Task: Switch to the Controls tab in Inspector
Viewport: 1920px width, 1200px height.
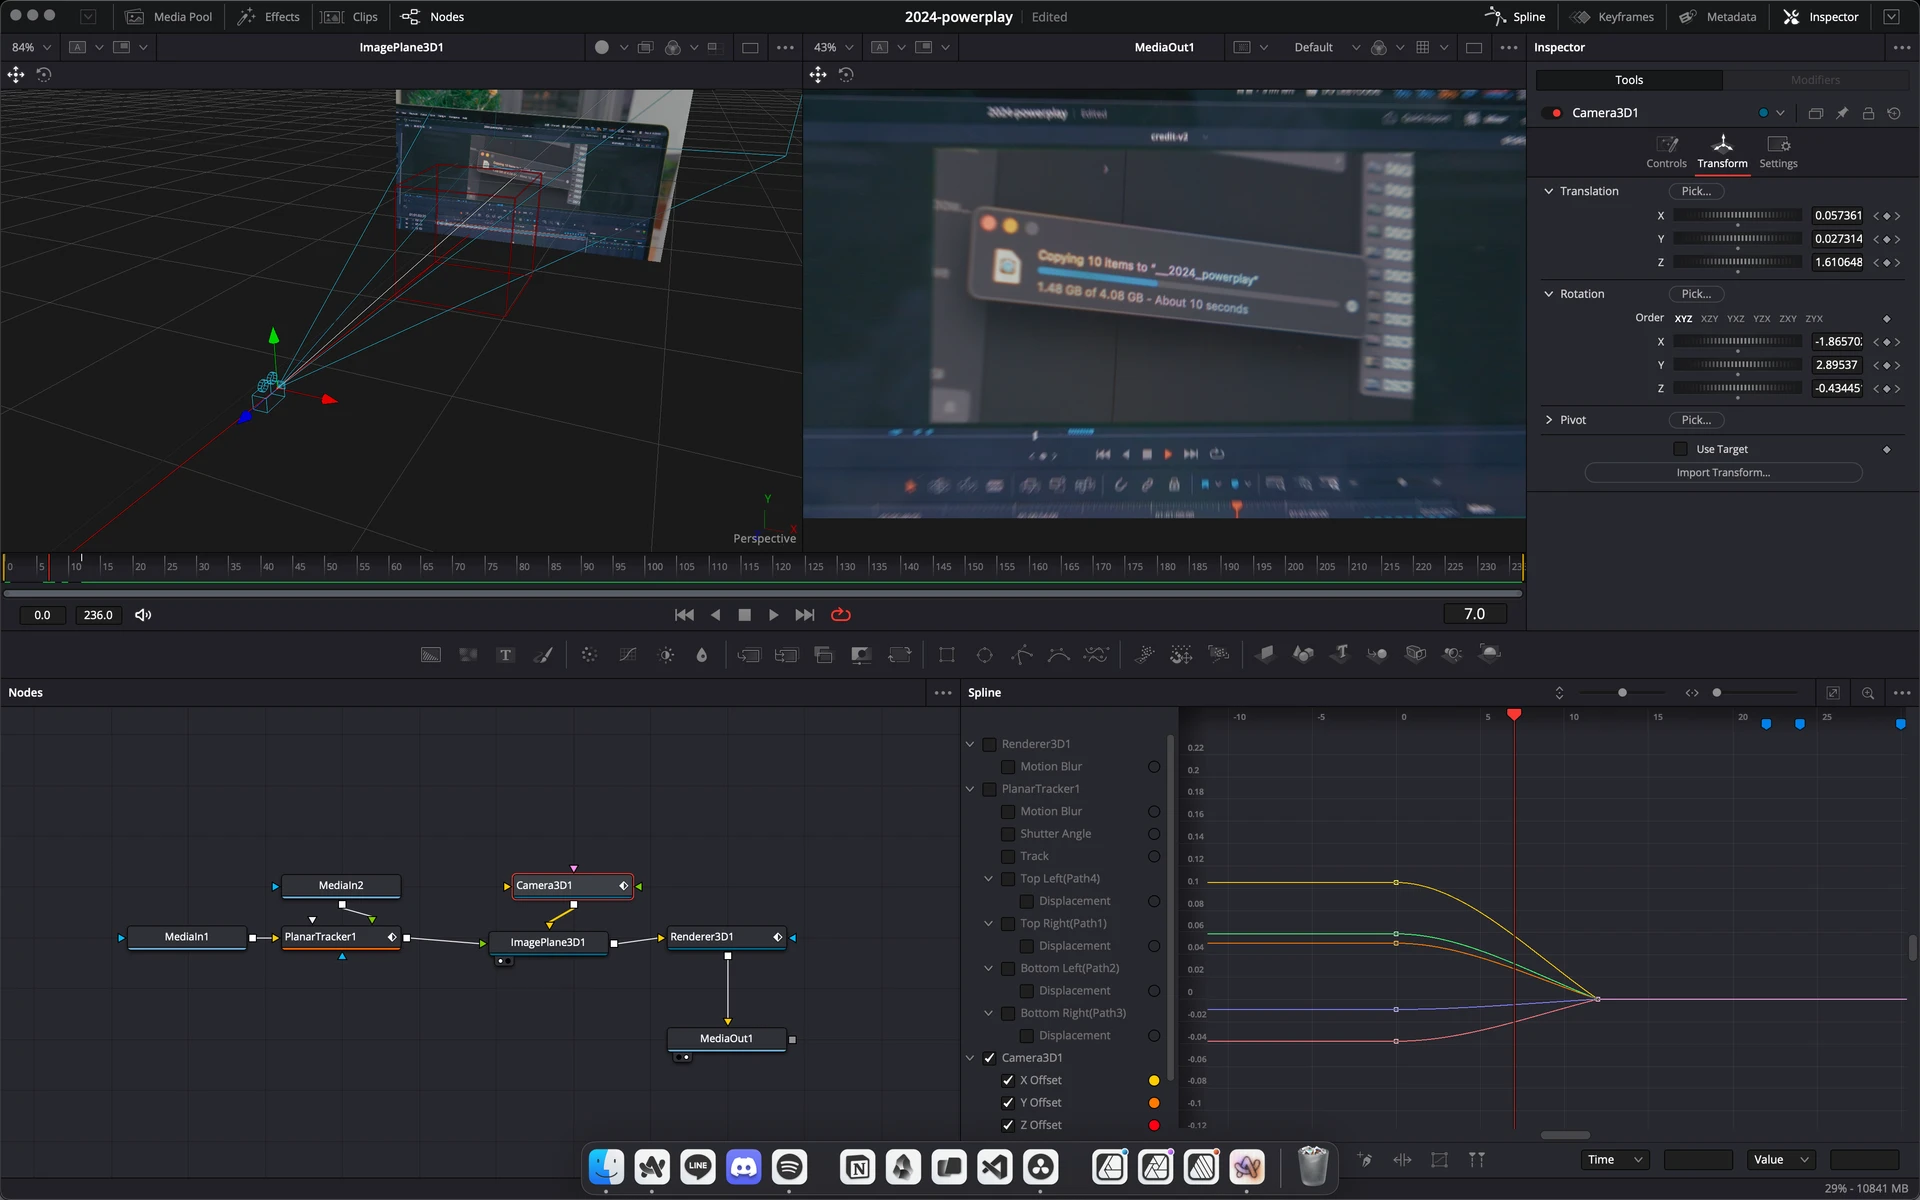Action: [x=1666, y=151]
